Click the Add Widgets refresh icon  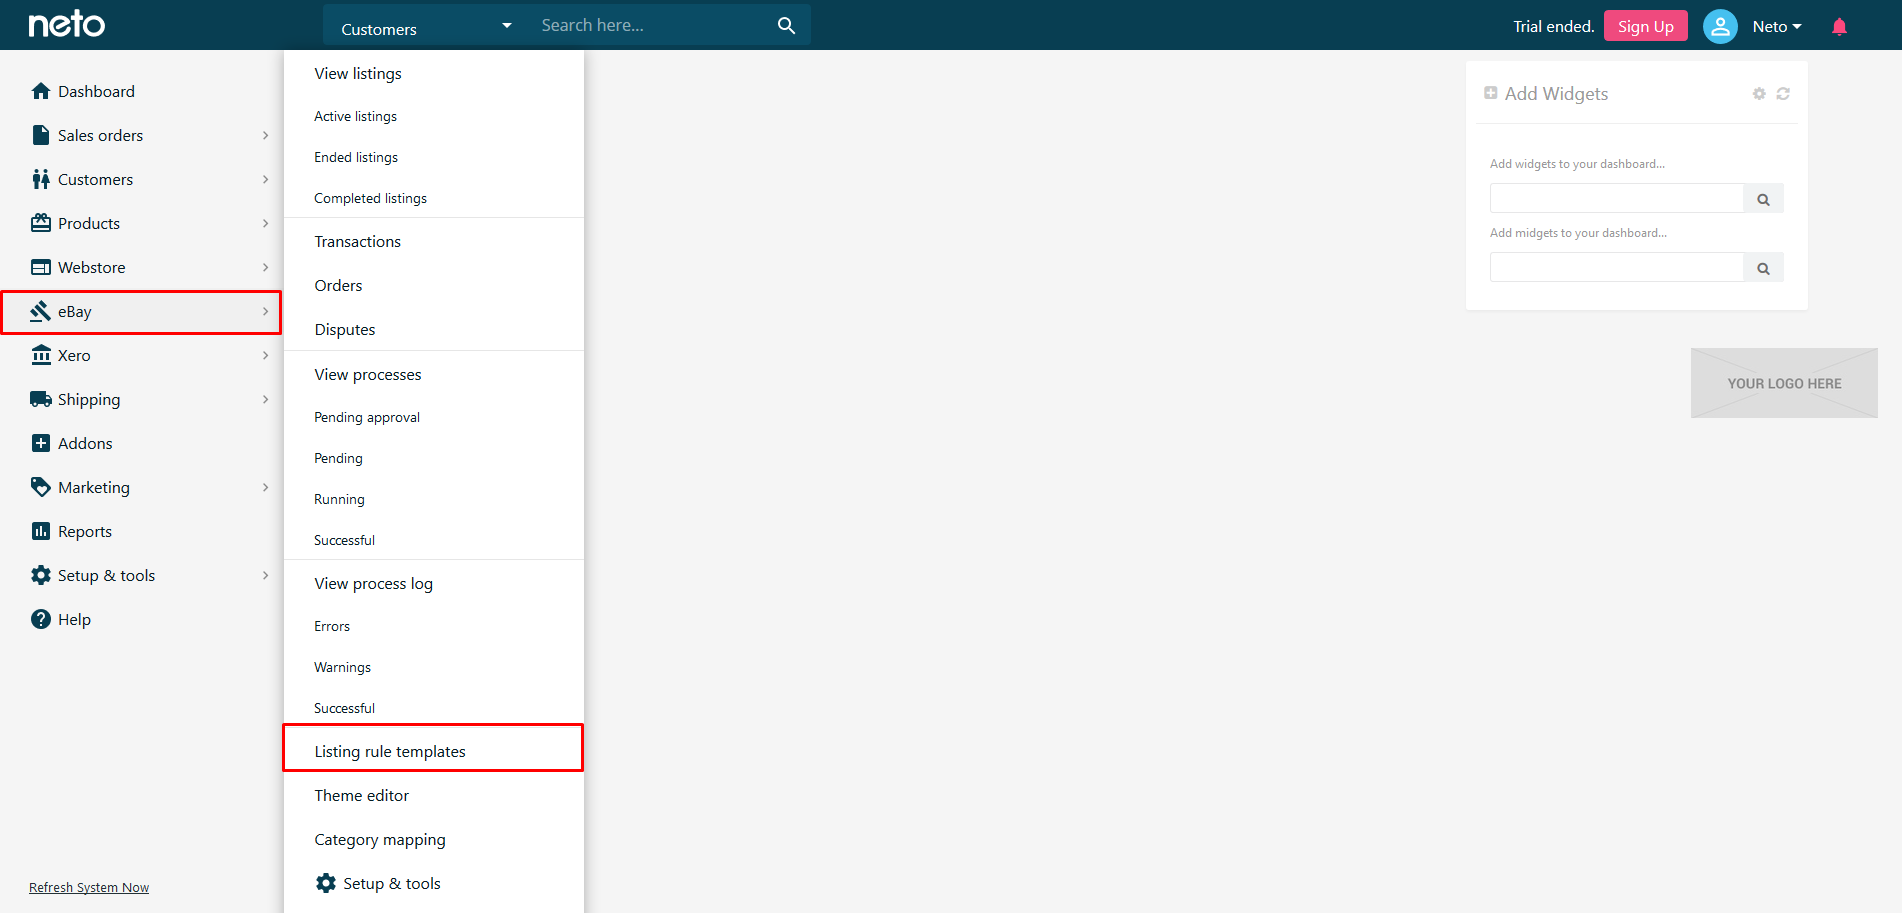(x=1783, y=94)
